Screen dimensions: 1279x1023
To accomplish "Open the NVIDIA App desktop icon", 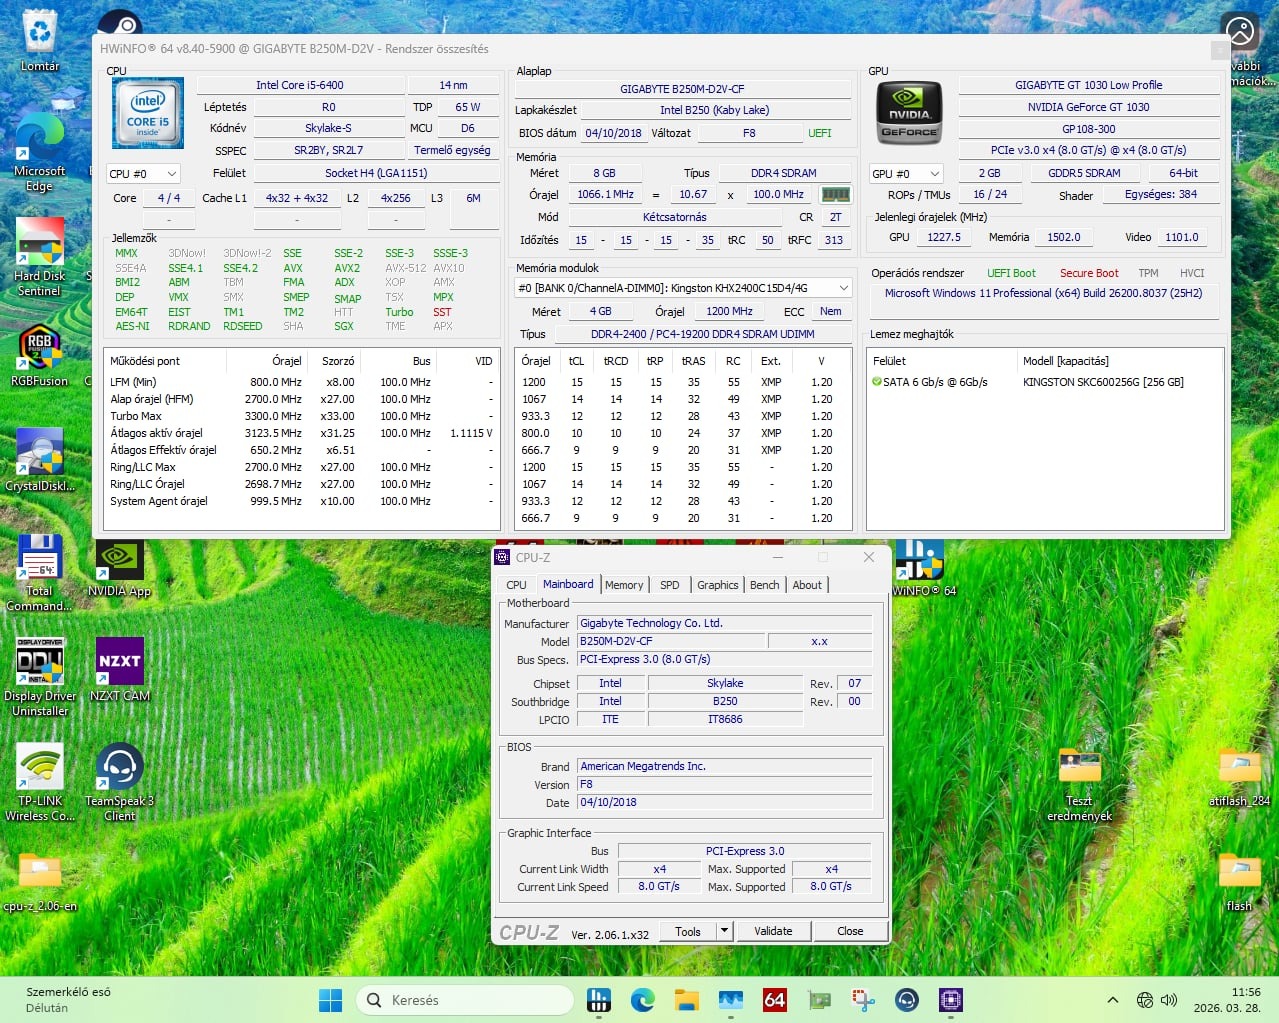I will click(x=120, y=566).
